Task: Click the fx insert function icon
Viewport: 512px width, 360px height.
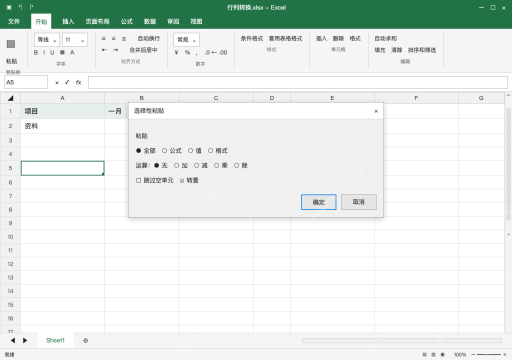Action: 78,82
